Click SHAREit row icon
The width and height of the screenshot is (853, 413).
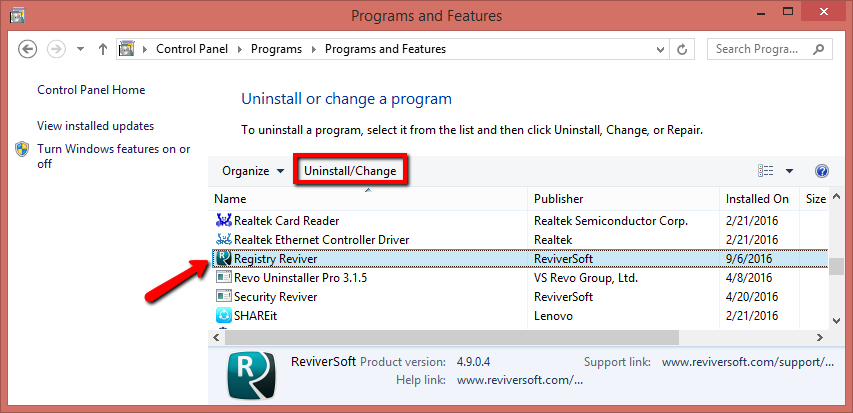[224, 315]
